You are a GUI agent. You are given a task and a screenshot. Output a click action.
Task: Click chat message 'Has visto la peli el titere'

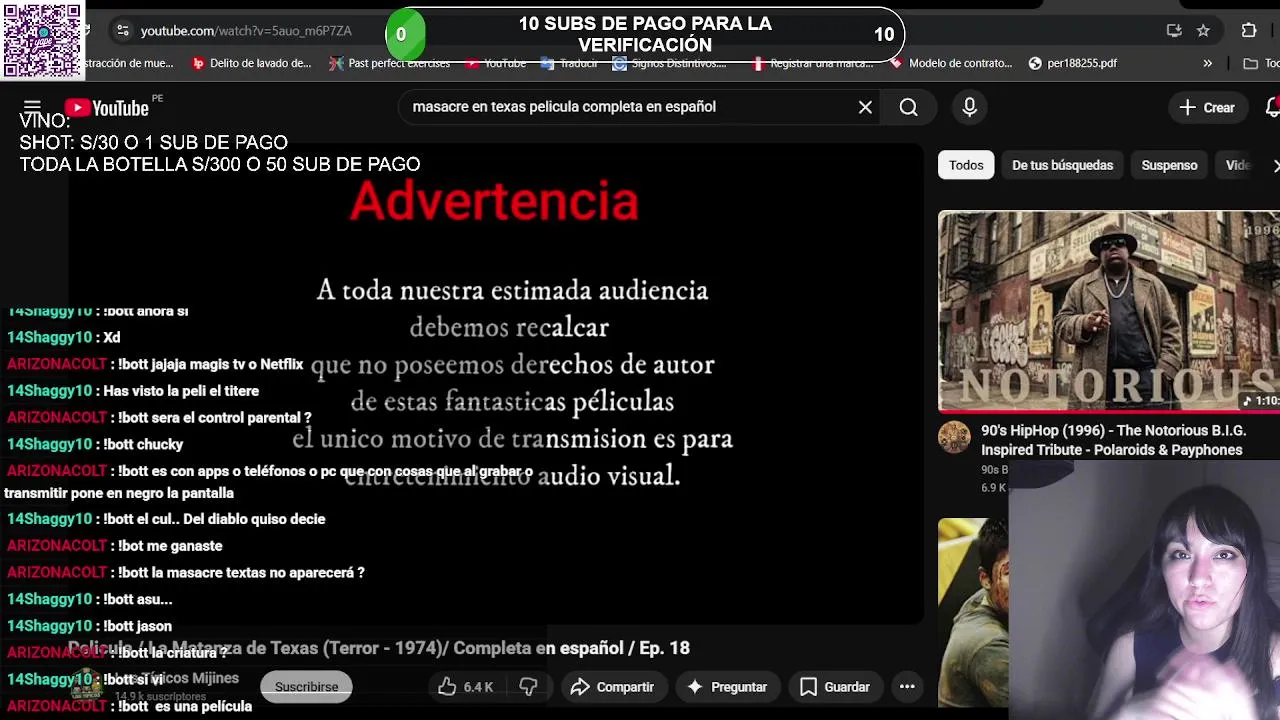pyautogui.click(x=181, y=391)
